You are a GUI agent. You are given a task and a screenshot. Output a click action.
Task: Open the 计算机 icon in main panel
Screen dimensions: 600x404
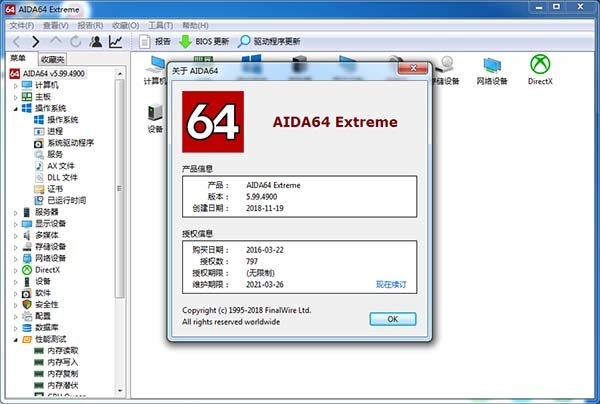[155, 70]
